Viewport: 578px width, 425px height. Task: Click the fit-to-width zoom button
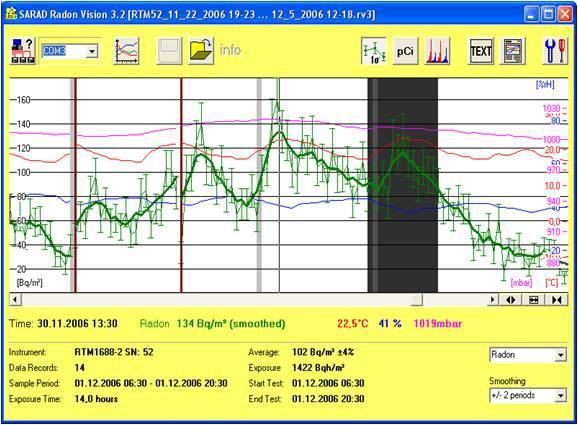coord(533,300)
